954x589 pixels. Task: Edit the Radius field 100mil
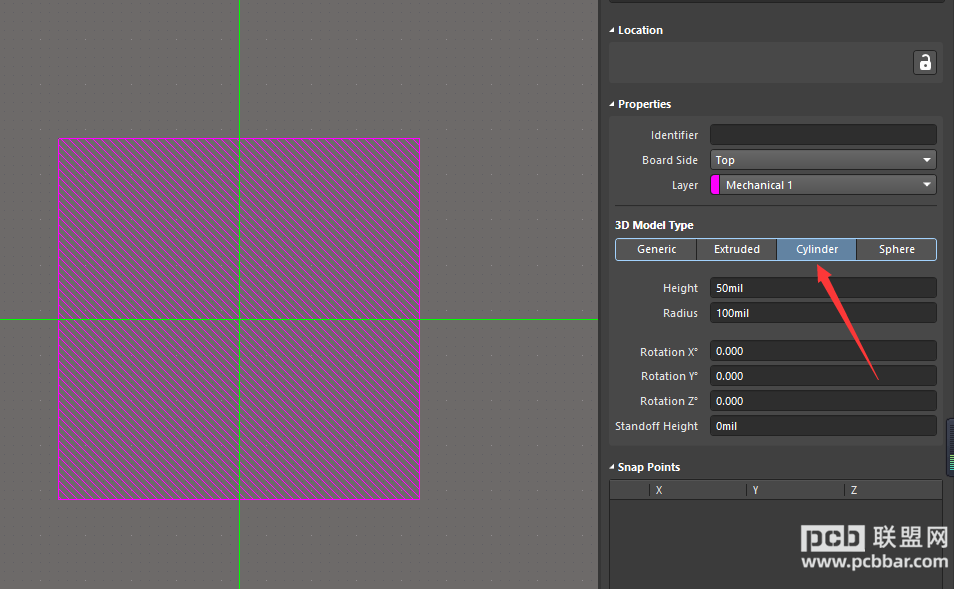823,313
